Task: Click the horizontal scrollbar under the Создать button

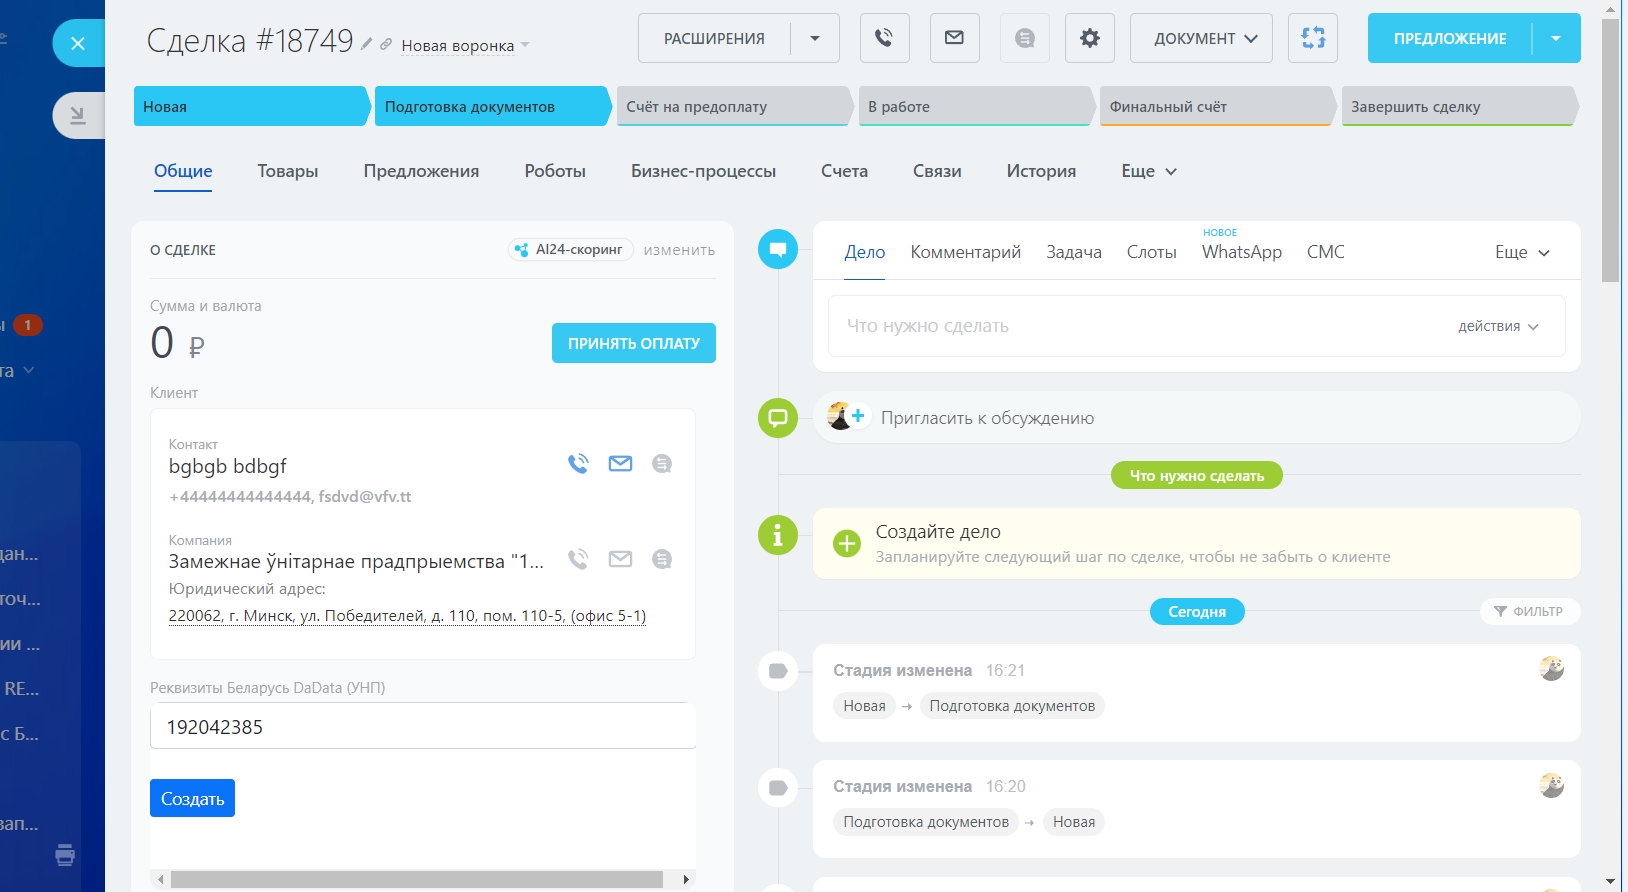Action: click(x=417, y=879)
